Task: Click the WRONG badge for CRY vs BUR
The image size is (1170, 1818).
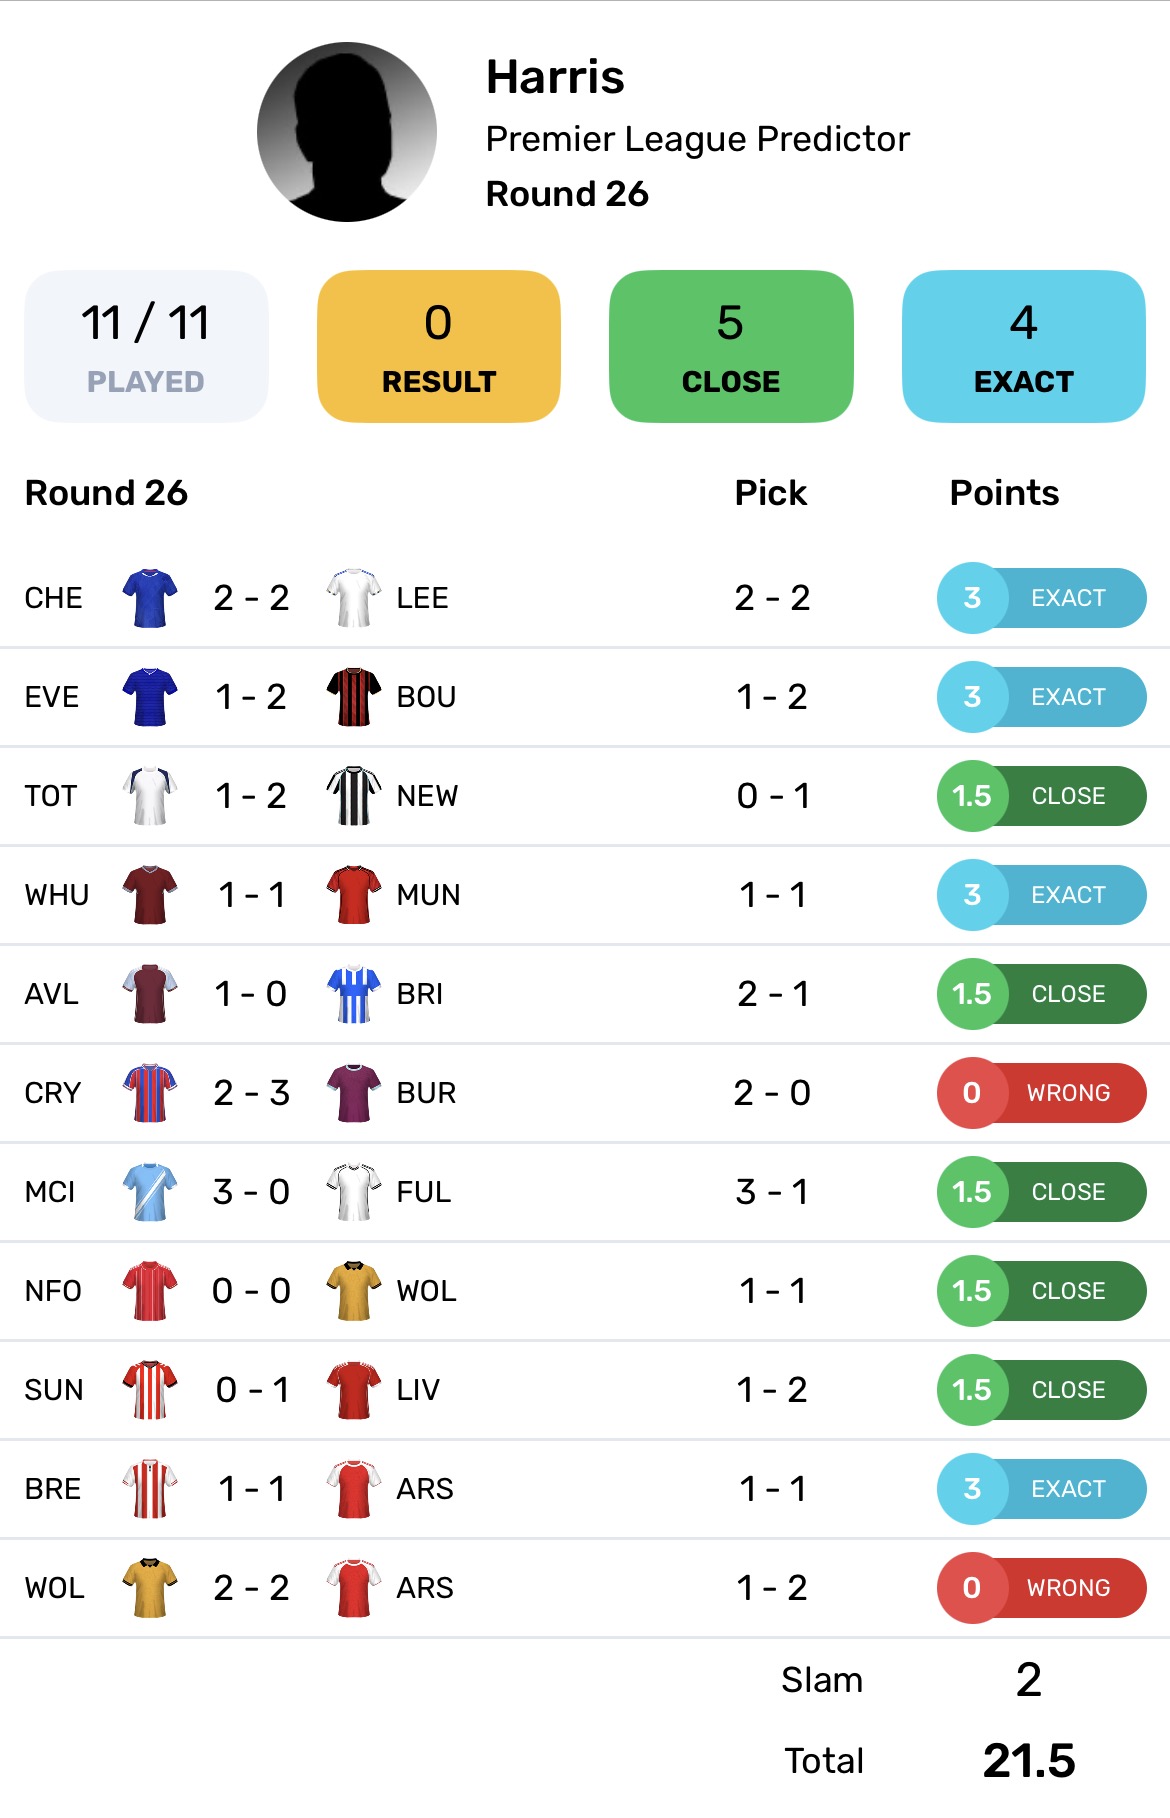Action: (x=1041, y=1093)
